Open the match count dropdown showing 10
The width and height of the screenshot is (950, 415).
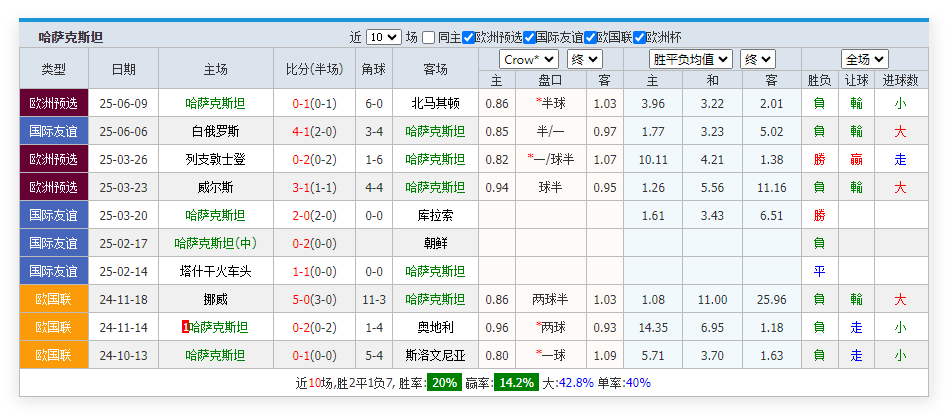coord(384,38)
